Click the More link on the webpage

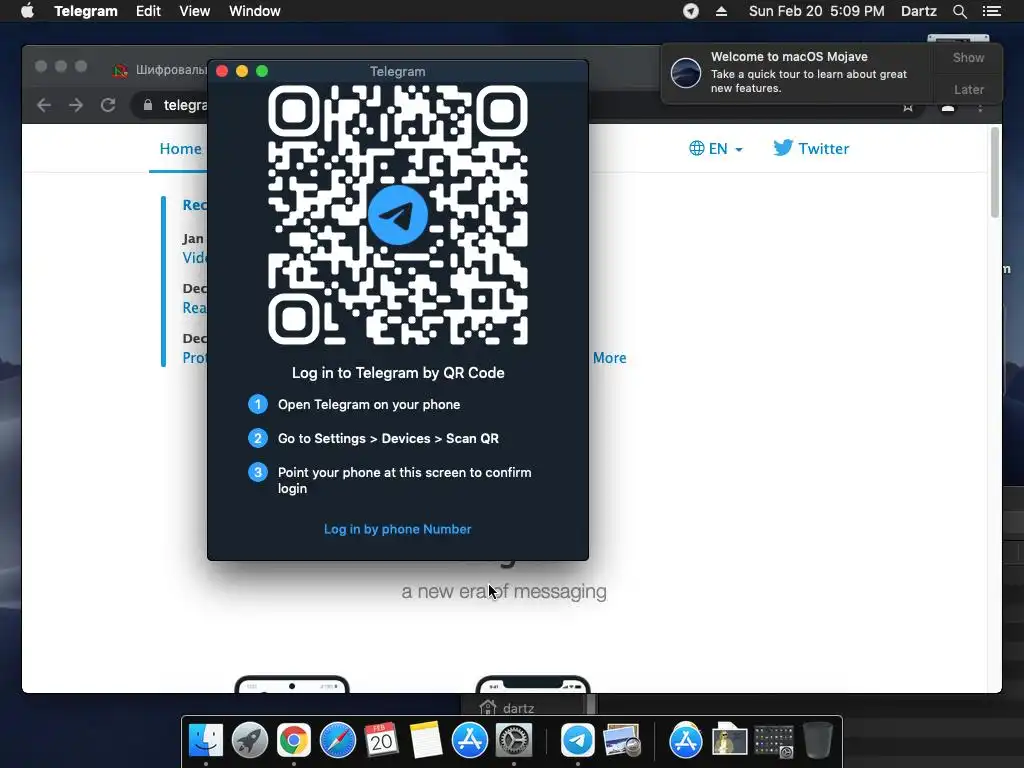(x=609, y=358)
